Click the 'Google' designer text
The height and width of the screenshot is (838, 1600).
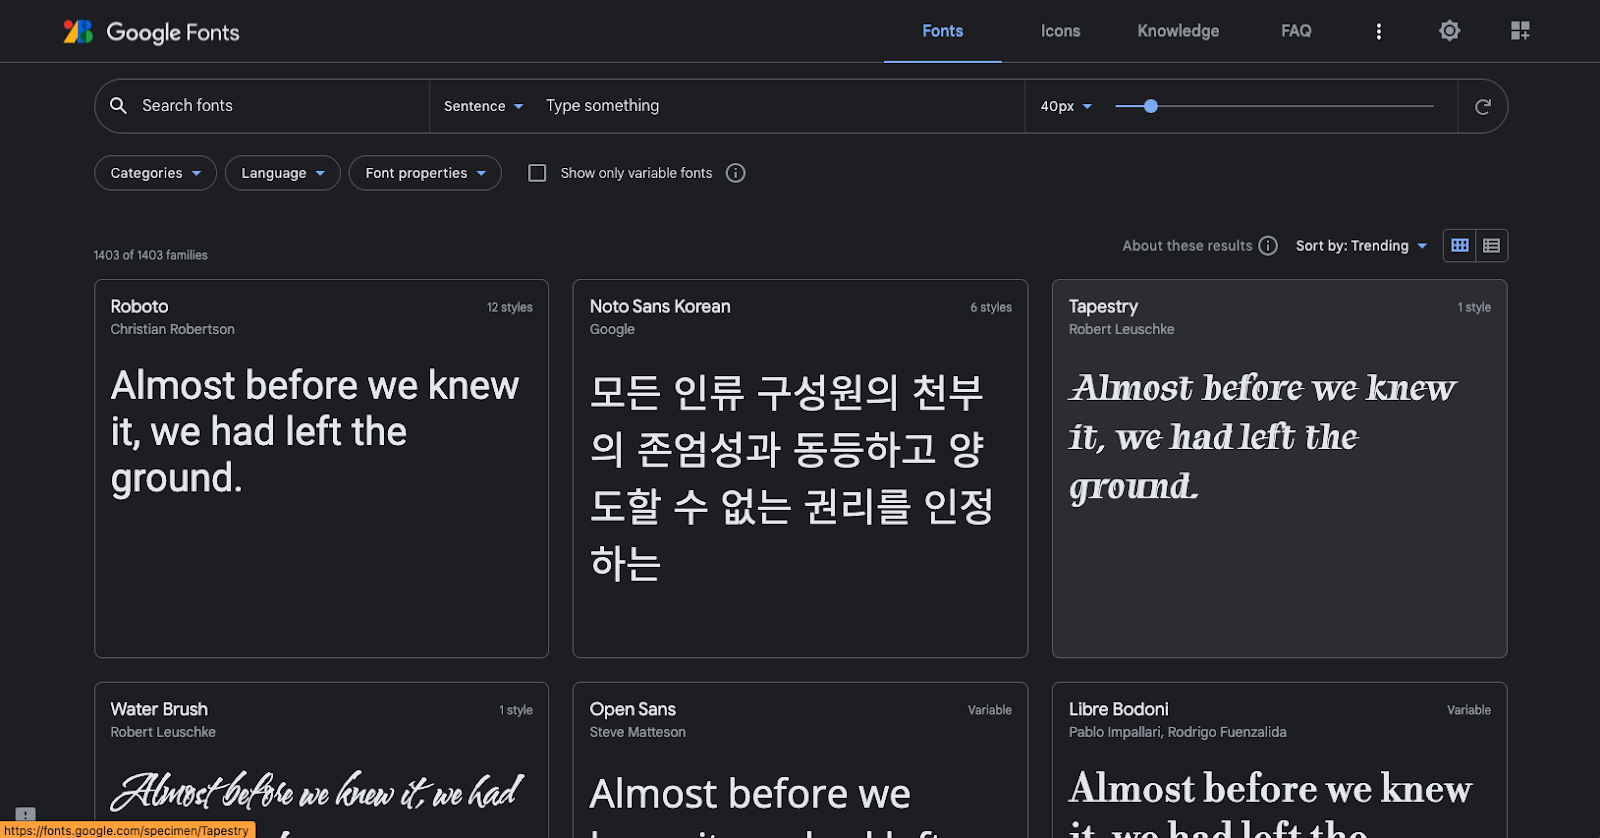612,329
